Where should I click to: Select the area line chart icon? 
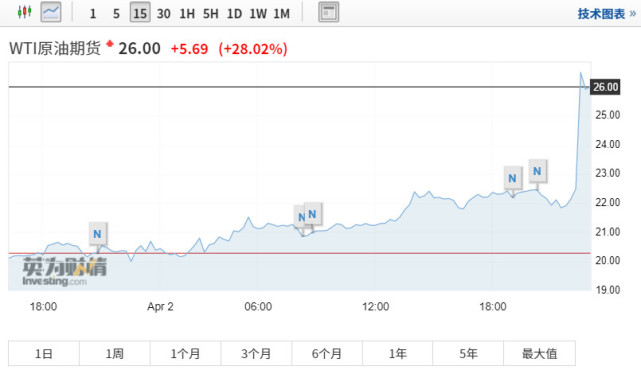pyautogui.click(x=51, y=12)
